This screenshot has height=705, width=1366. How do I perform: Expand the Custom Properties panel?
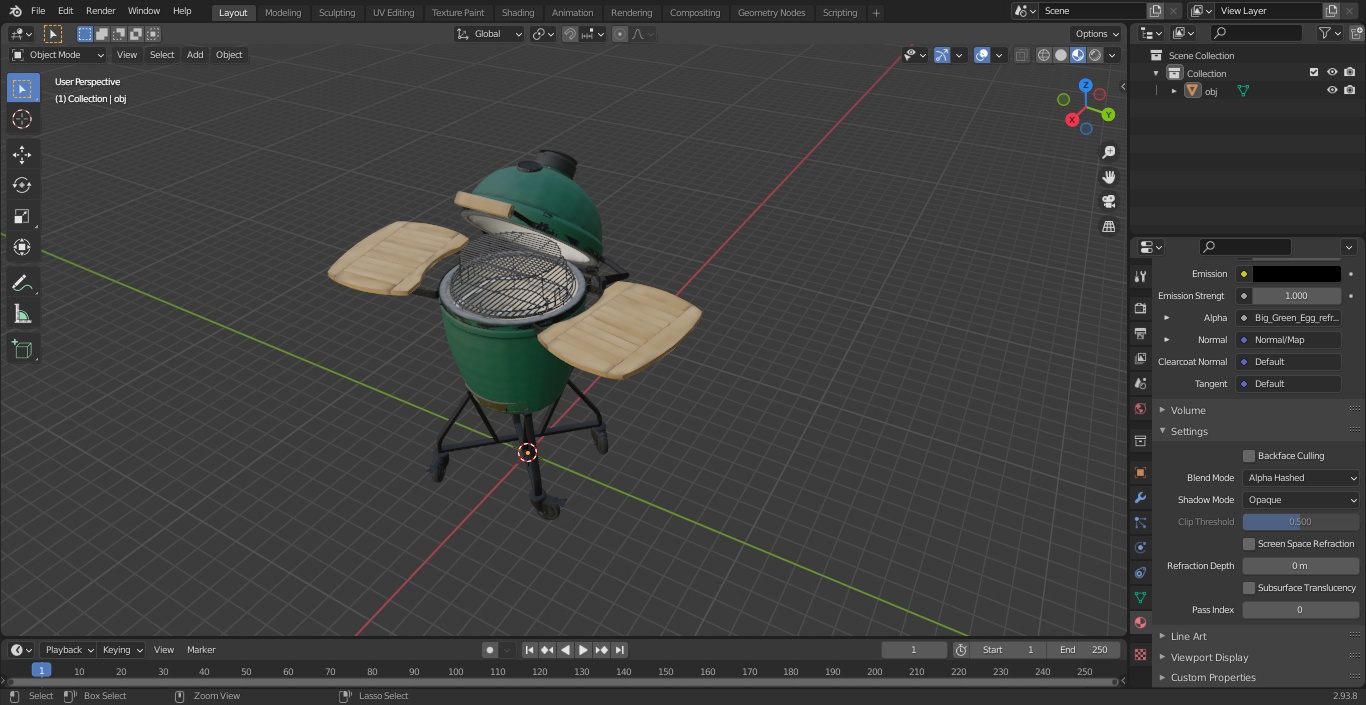[1213, 677]
